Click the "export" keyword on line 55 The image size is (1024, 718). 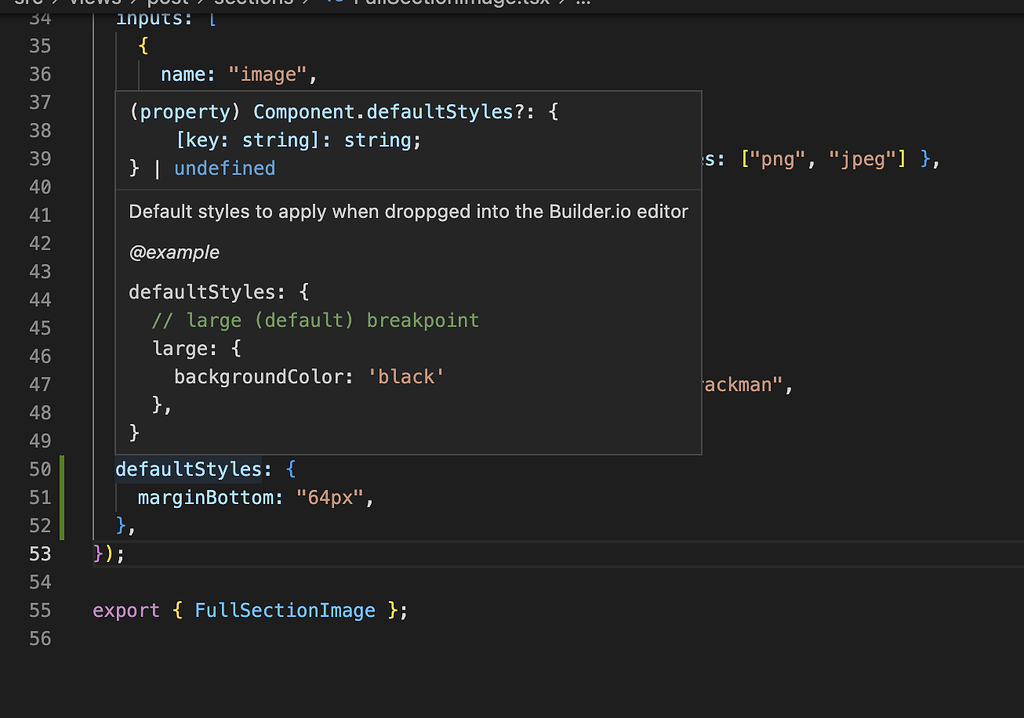coord(126,610)
